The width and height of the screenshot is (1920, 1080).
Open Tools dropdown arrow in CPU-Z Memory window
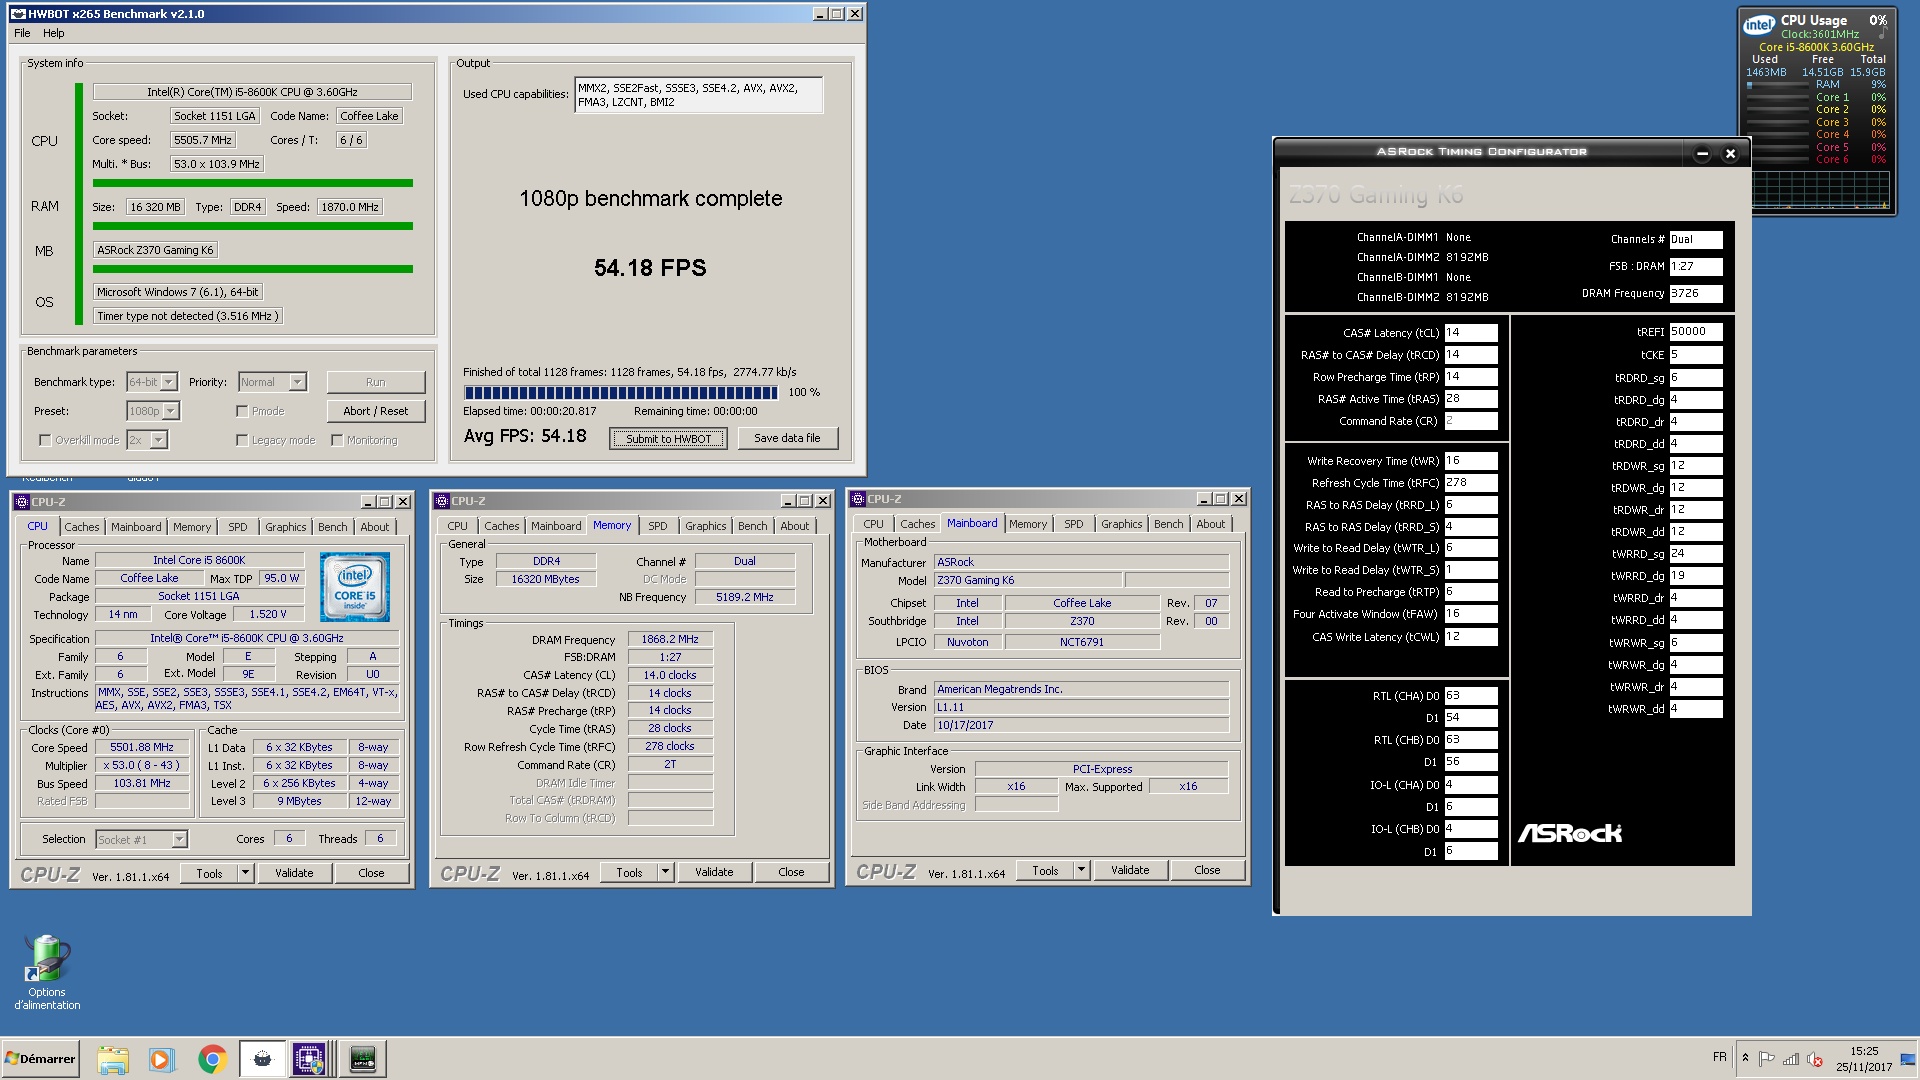(x=665, y=872)
